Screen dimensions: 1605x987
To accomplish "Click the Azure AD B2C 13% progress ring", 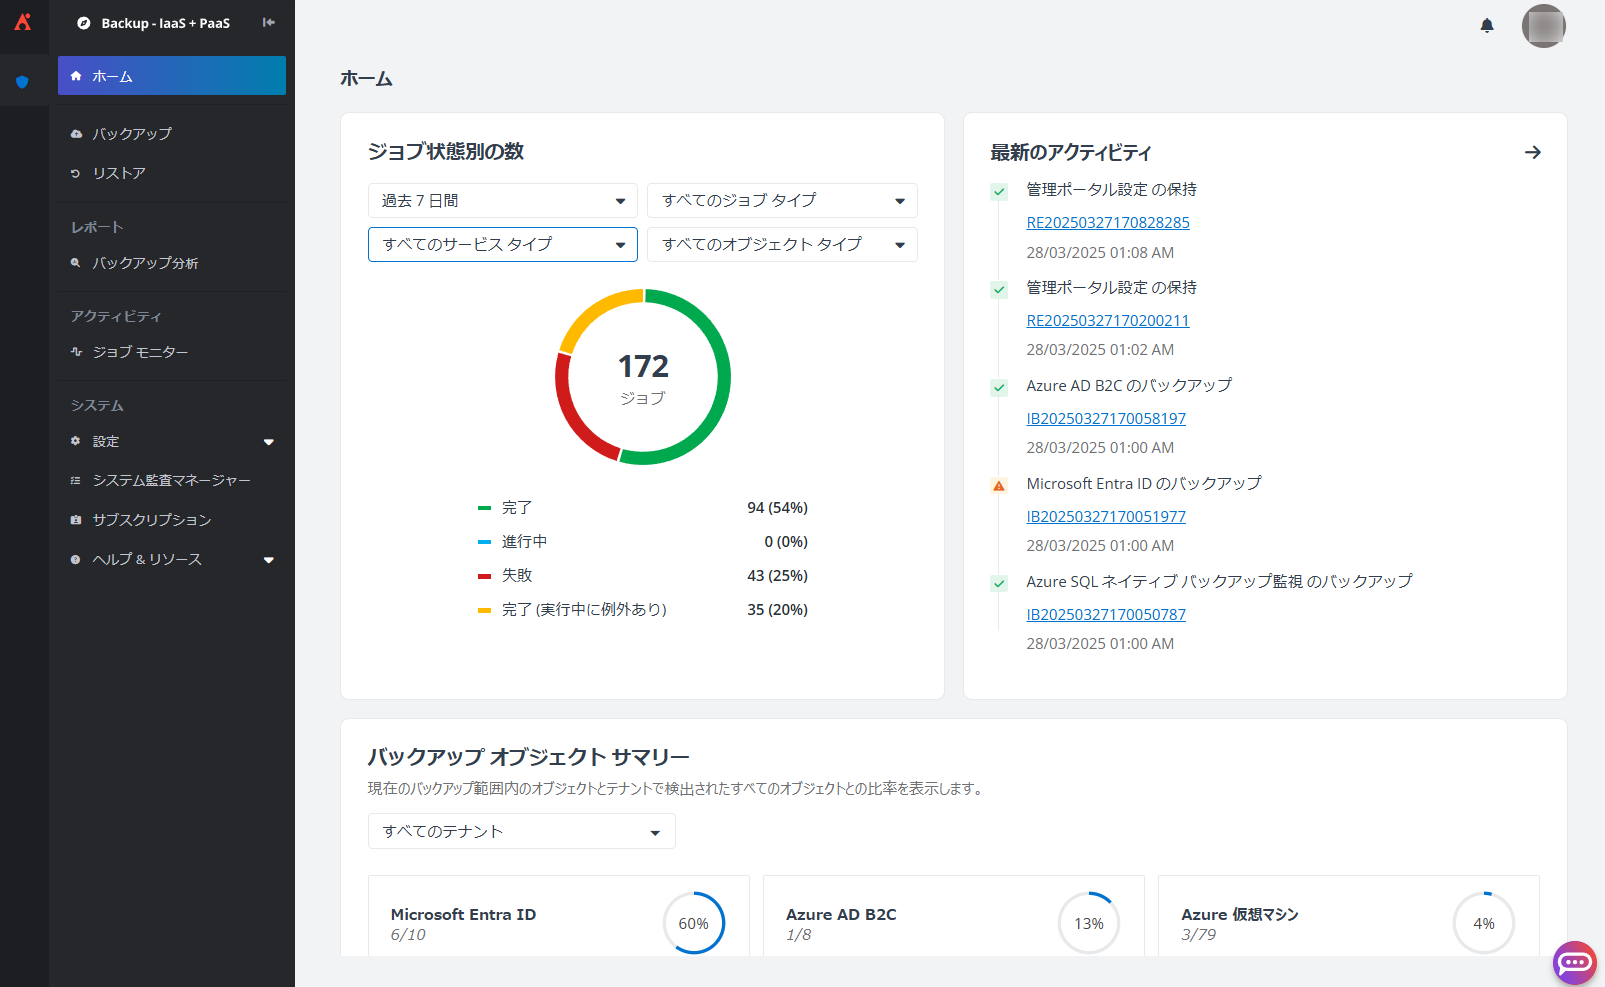I will point(1089,923).
